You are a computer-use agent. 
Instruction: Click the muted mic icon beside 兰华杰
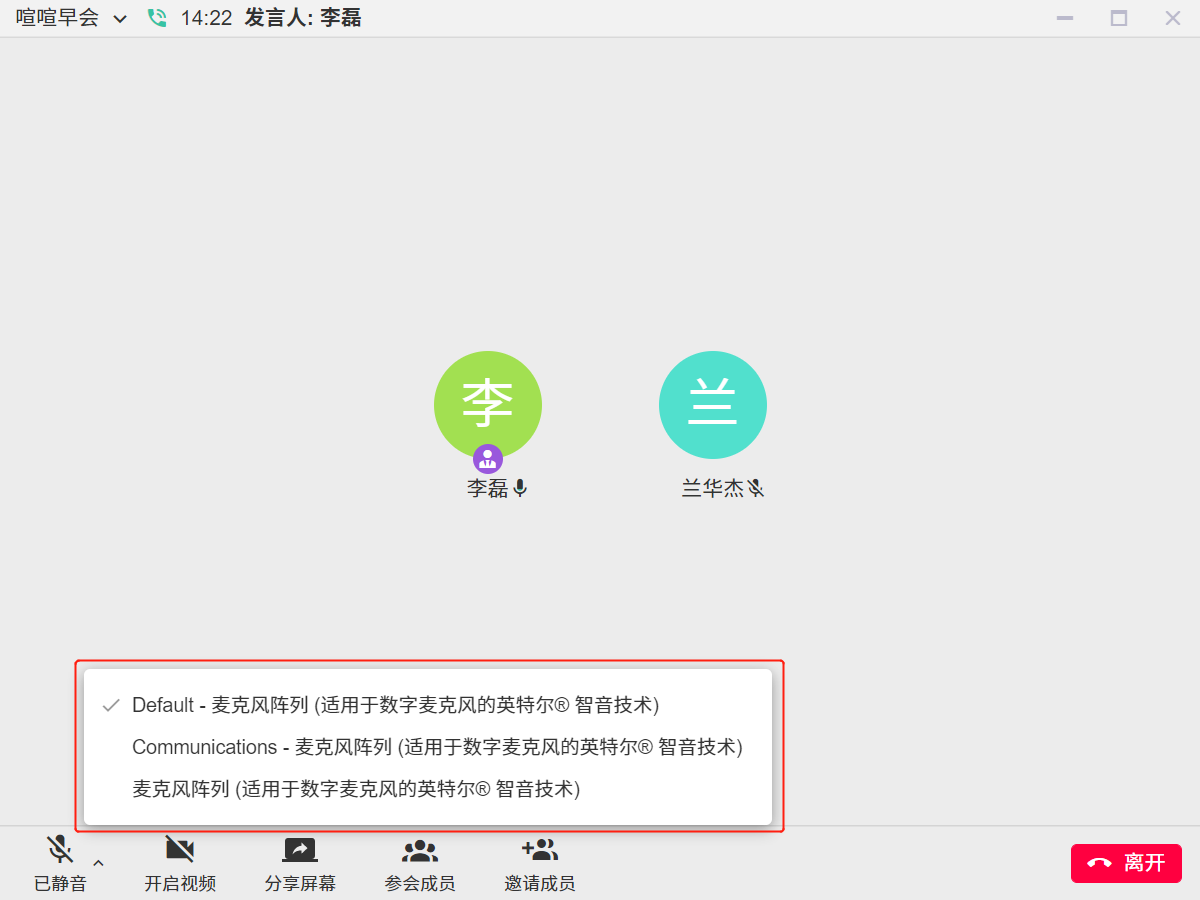click(x=756, y=488)
